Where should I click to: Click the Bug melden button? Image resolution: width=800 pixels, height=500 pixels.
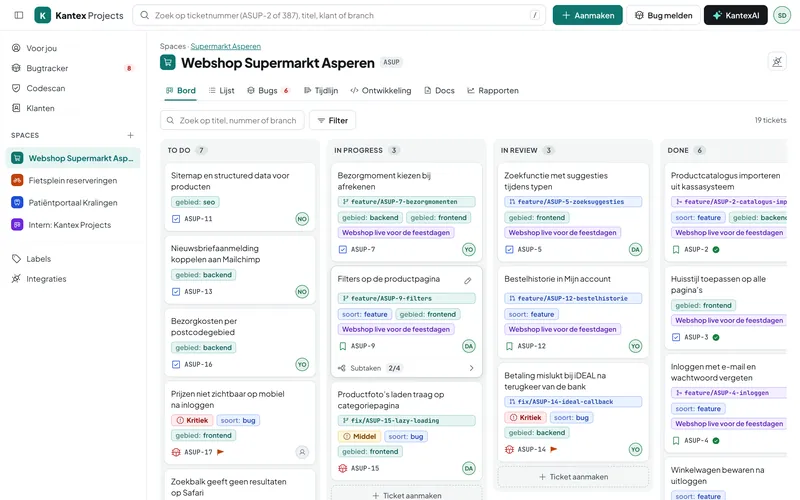[663, 15]
